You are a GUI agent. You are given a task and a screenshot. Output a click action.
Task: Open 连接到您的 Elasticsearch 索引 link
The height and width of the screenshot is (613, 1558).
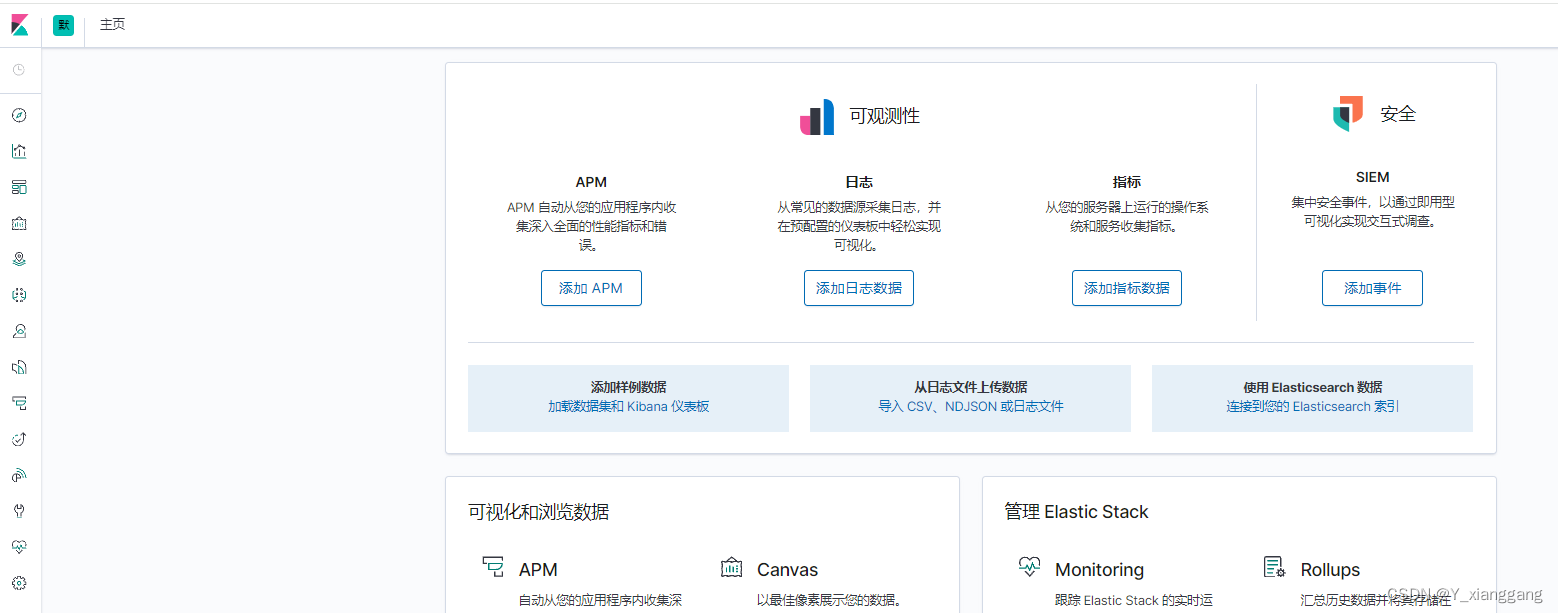(x=1311, y=406)
